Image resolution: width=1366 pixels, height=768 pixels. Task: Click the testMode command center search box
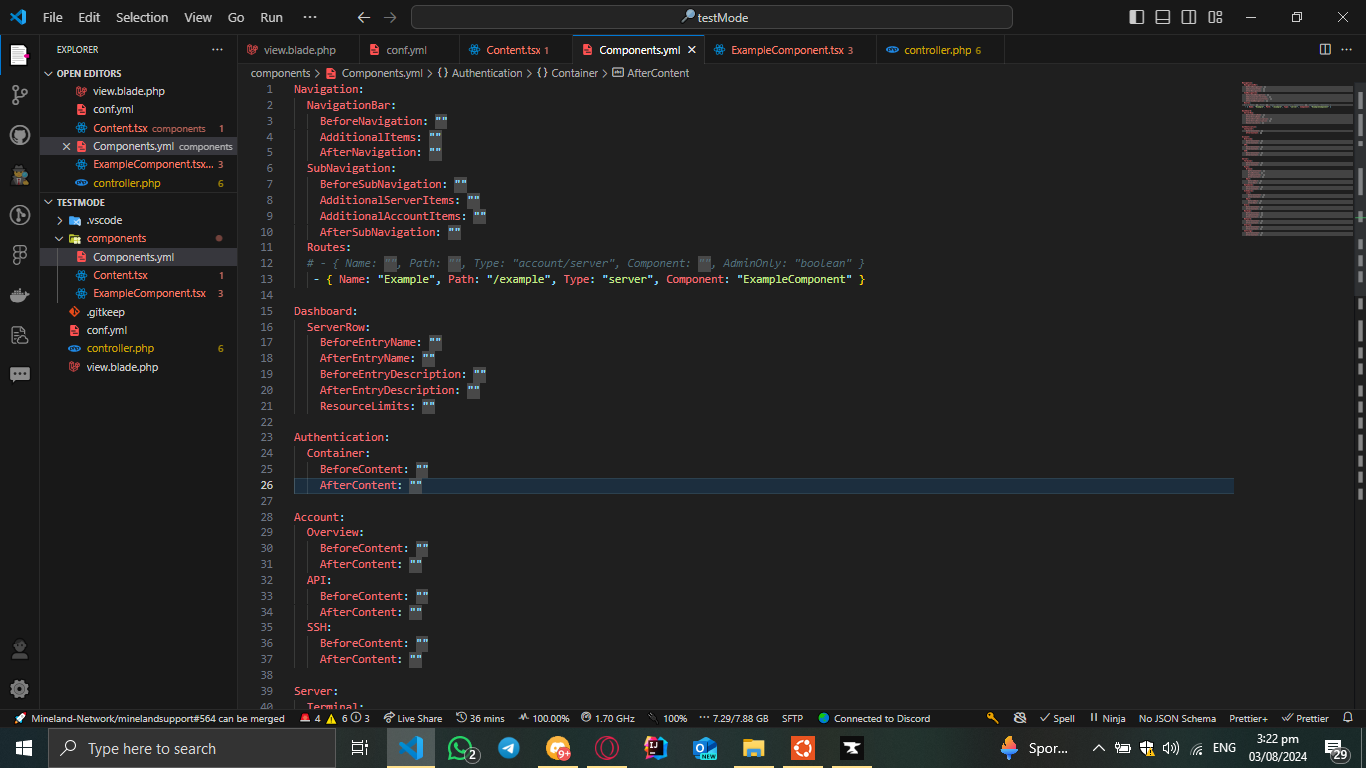click(712, 17)
